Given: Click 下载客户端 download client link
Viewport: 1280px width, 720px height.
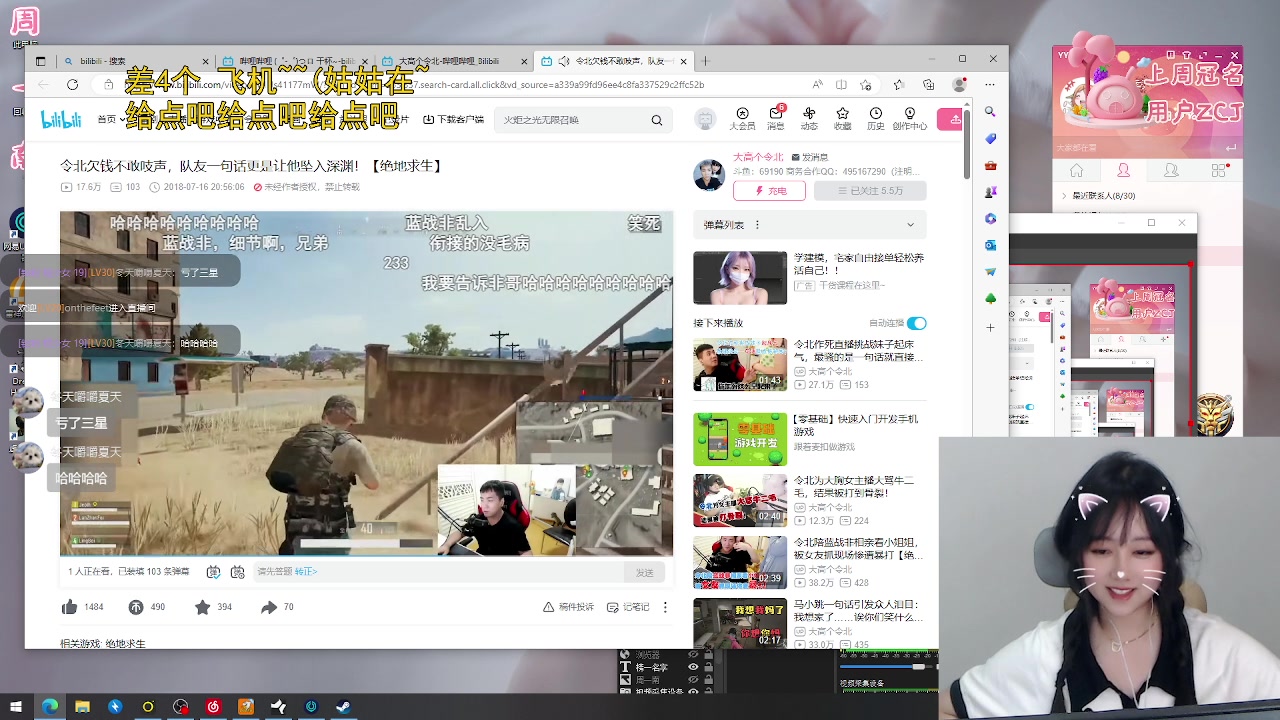Looking at the screenshot, I should coord(454,119).
